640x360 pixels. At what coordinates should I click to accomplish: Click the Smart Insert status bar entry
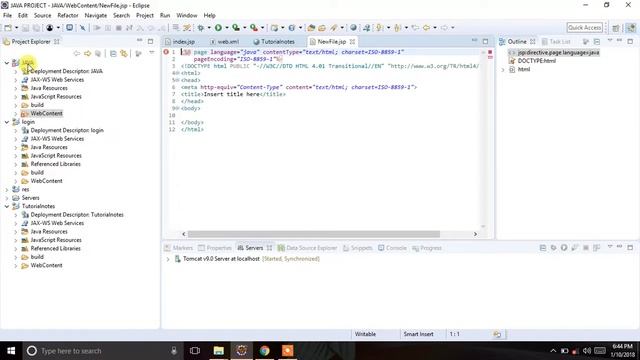(x=418, y=334)
